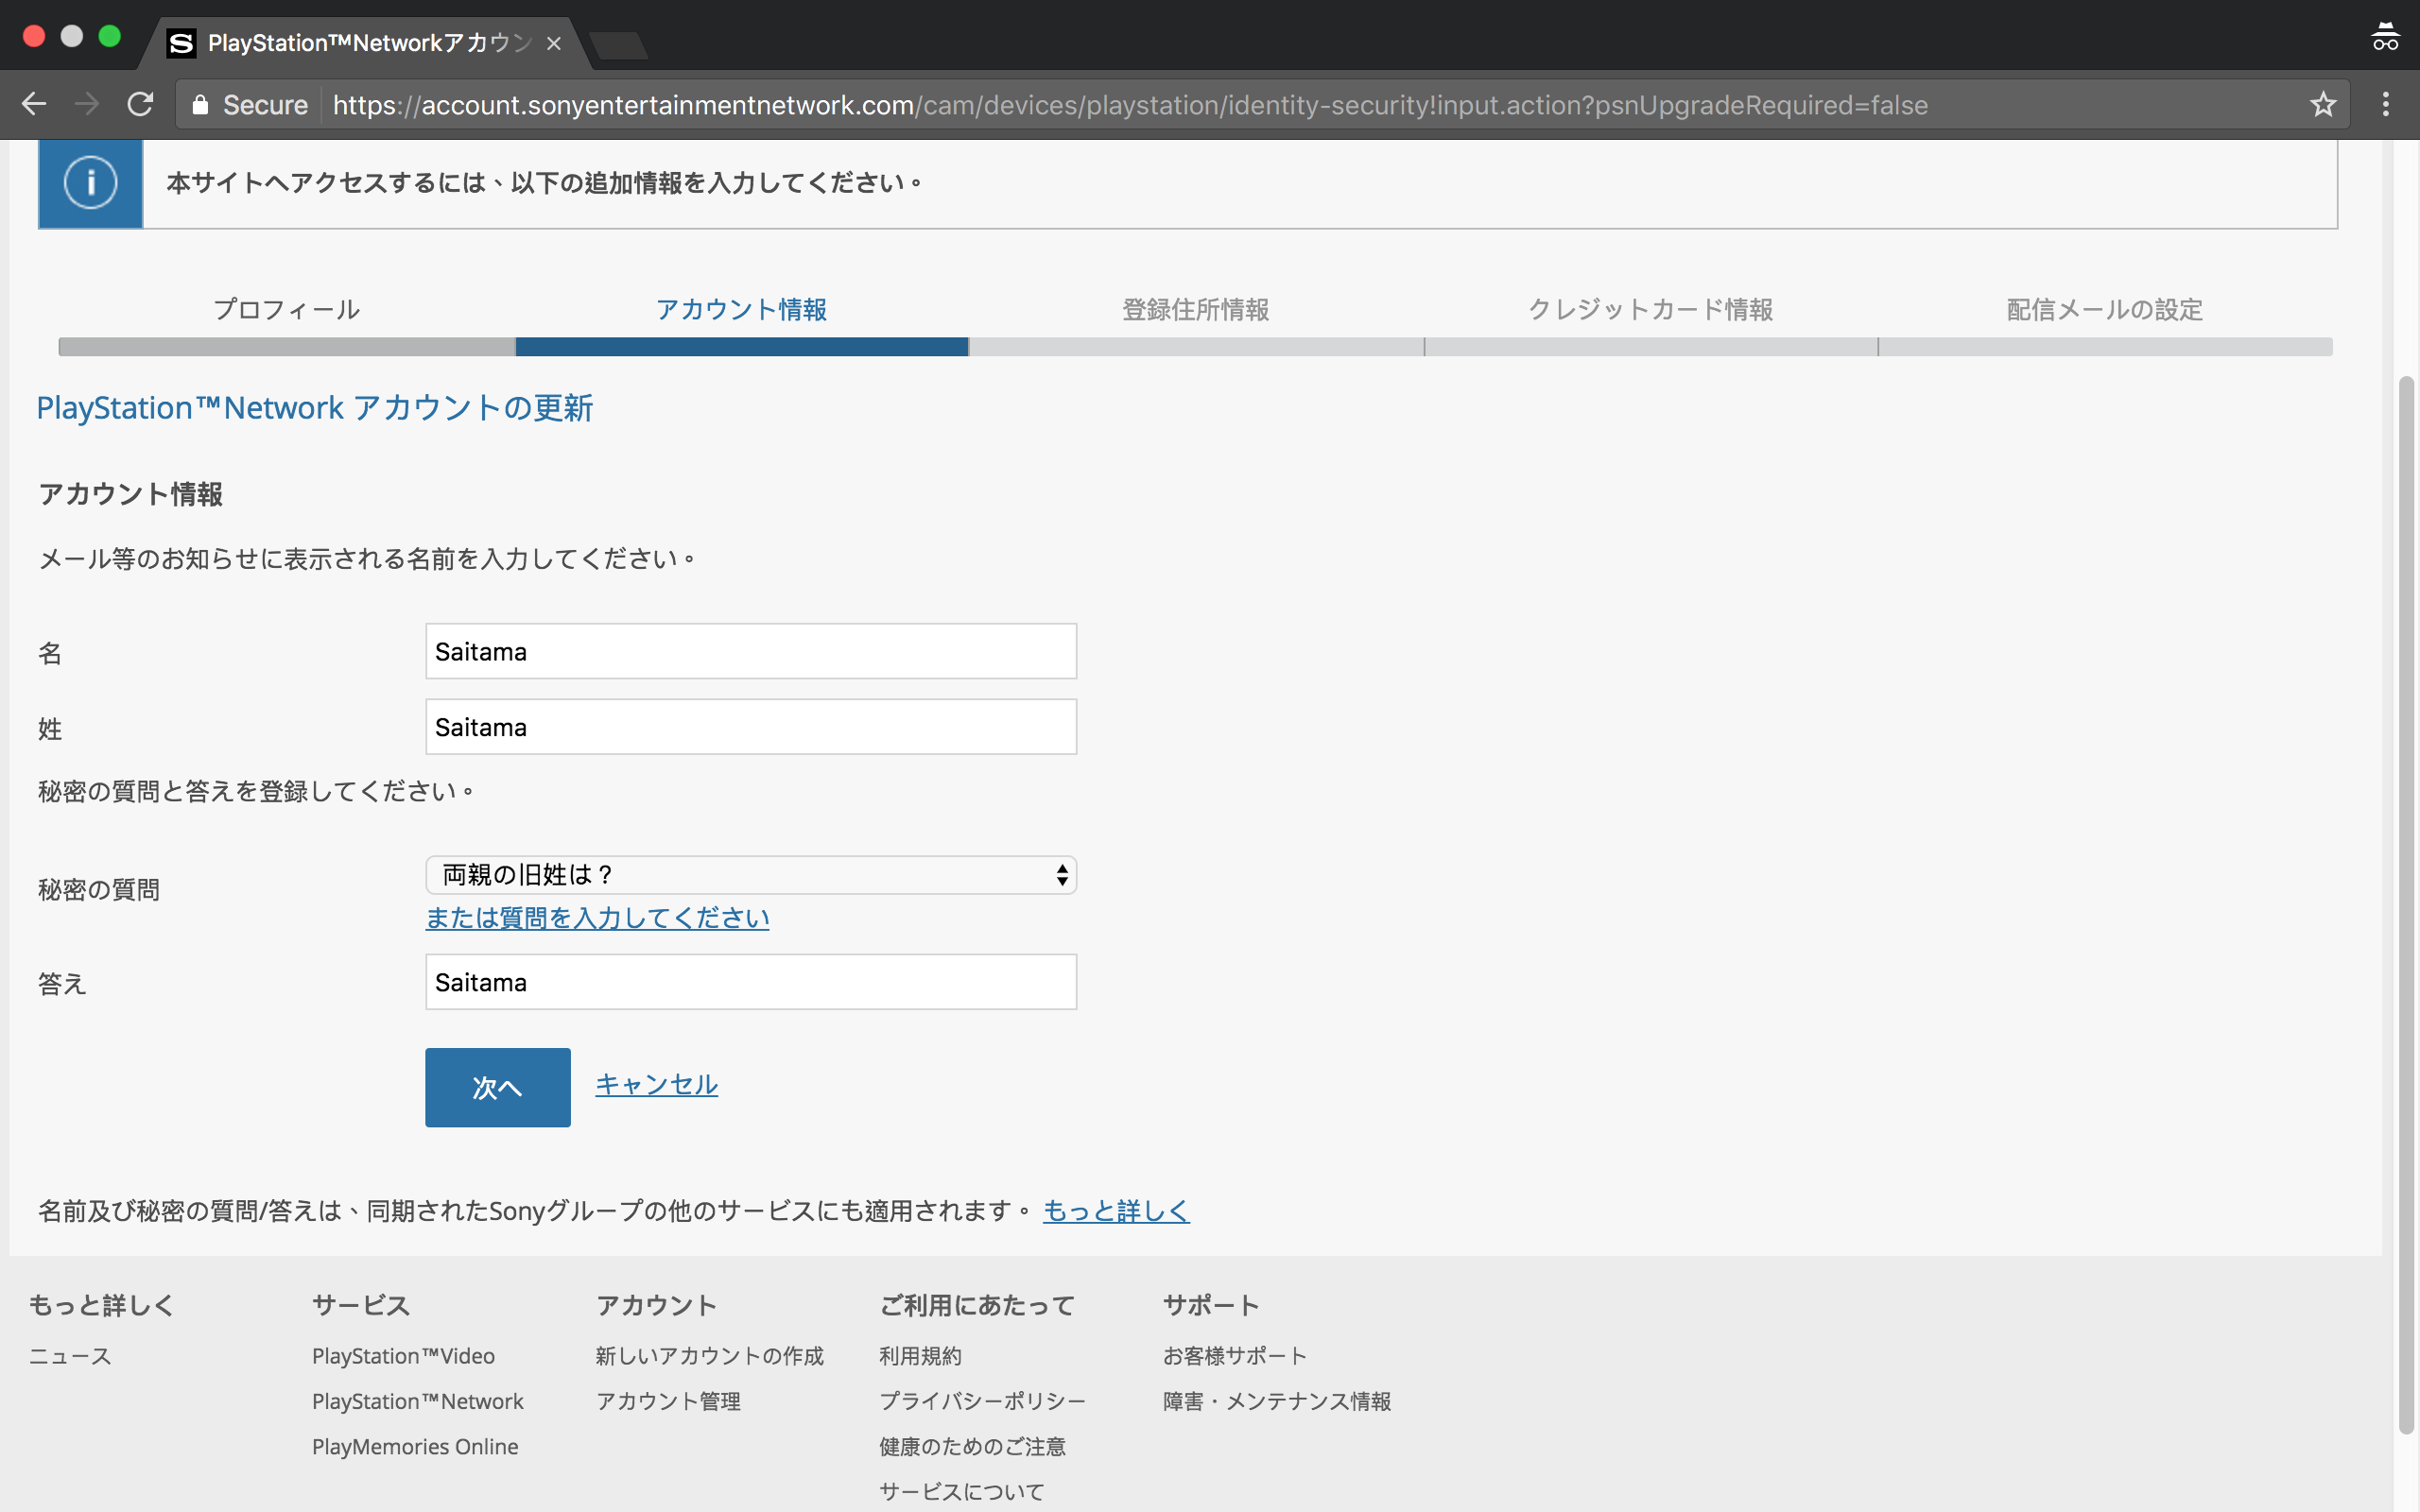The width and height of the screenshot is (2420, 1512).
Task: Reload the page with refresh icon
Action: 140,104
